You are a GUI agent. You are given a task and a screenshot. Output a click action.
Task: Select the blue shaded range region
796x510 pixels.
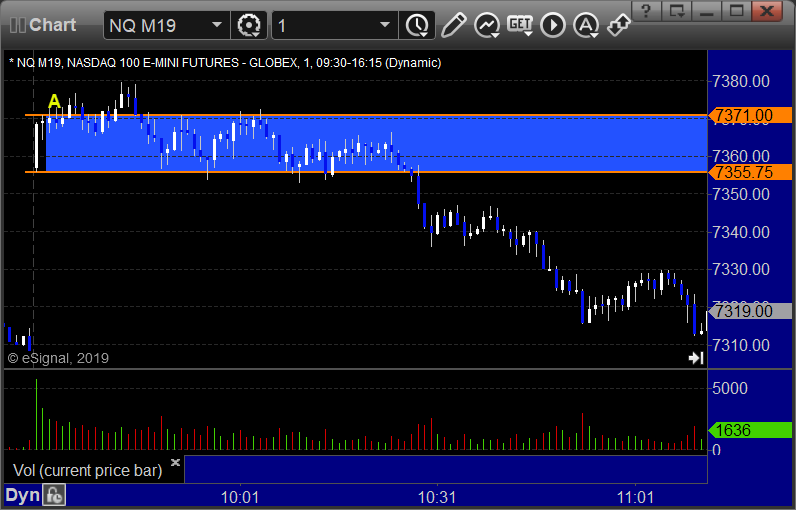click(x=376, y=144)
